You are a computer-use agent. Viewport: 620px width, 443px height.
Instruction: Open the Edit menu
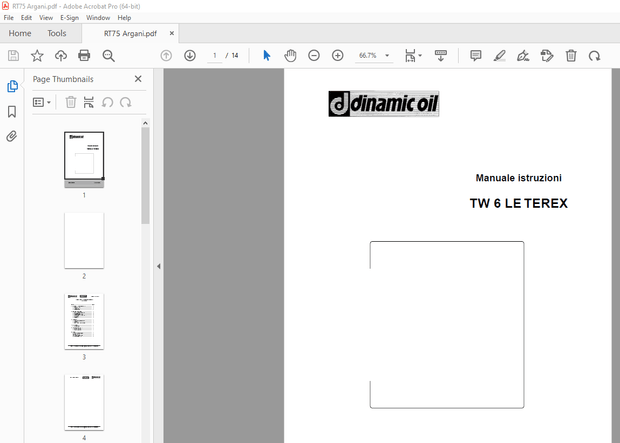[26, 18]
